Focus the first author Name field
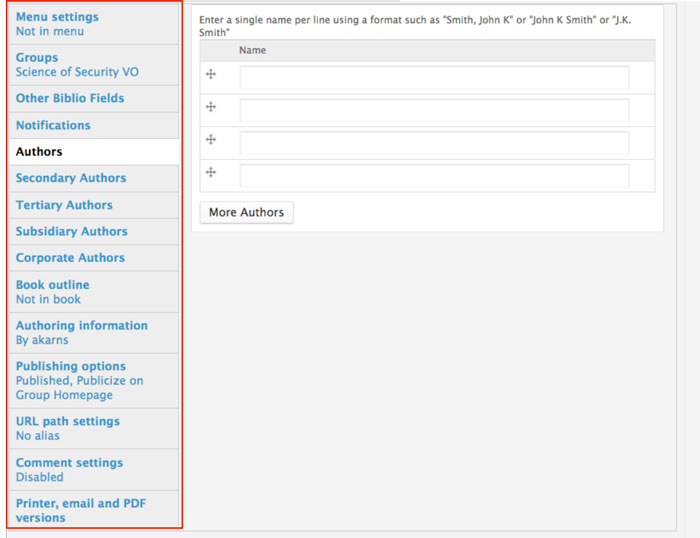 (x=434, y=78)
